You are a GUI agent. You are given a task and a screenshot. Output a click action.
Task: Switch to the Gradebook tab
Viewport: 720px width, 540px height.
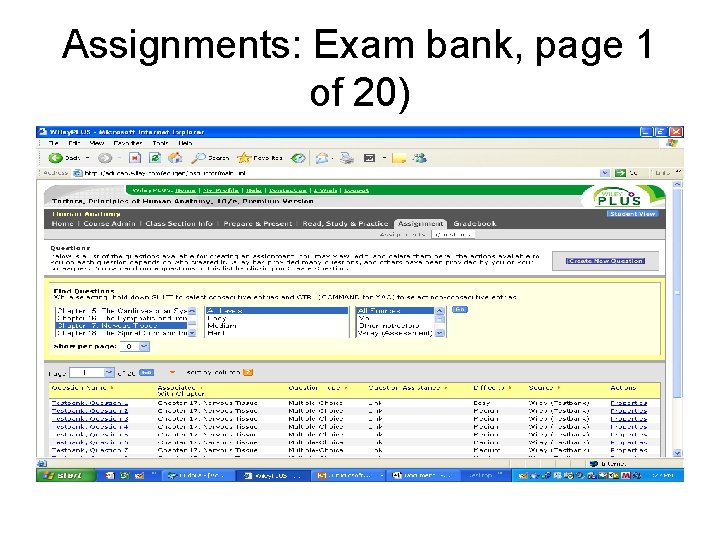coord(475,224)
